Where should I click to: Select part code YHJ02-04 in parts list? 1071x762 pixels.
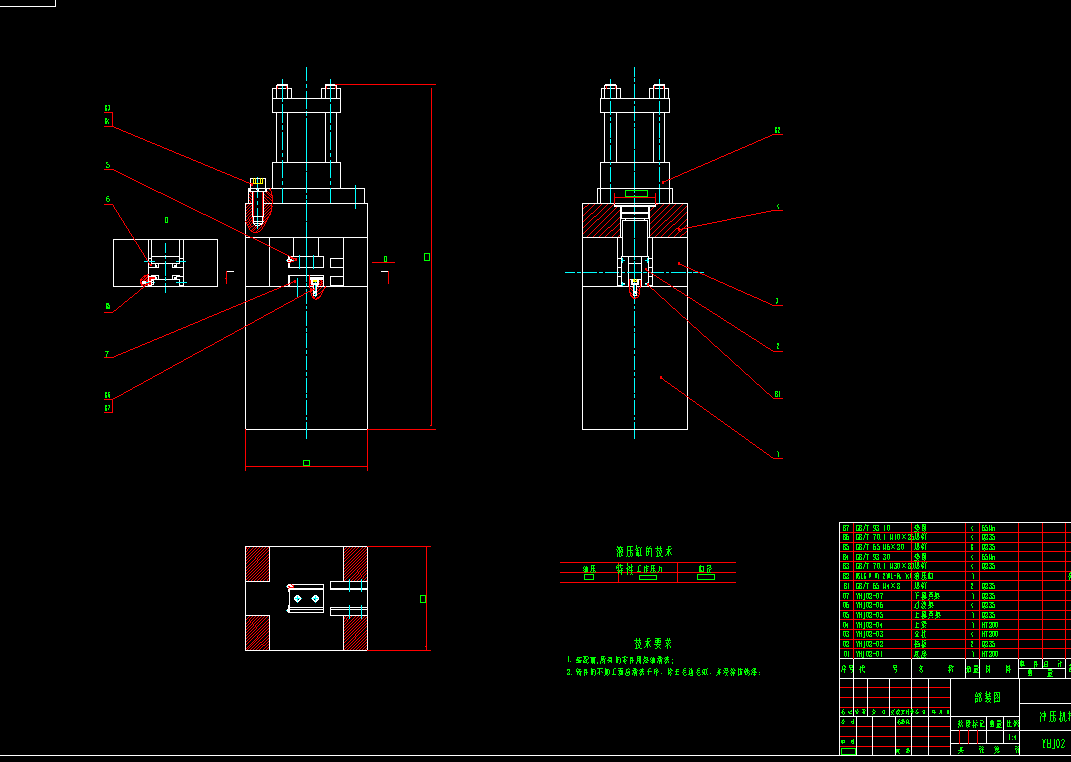click(x=869, y=625)
